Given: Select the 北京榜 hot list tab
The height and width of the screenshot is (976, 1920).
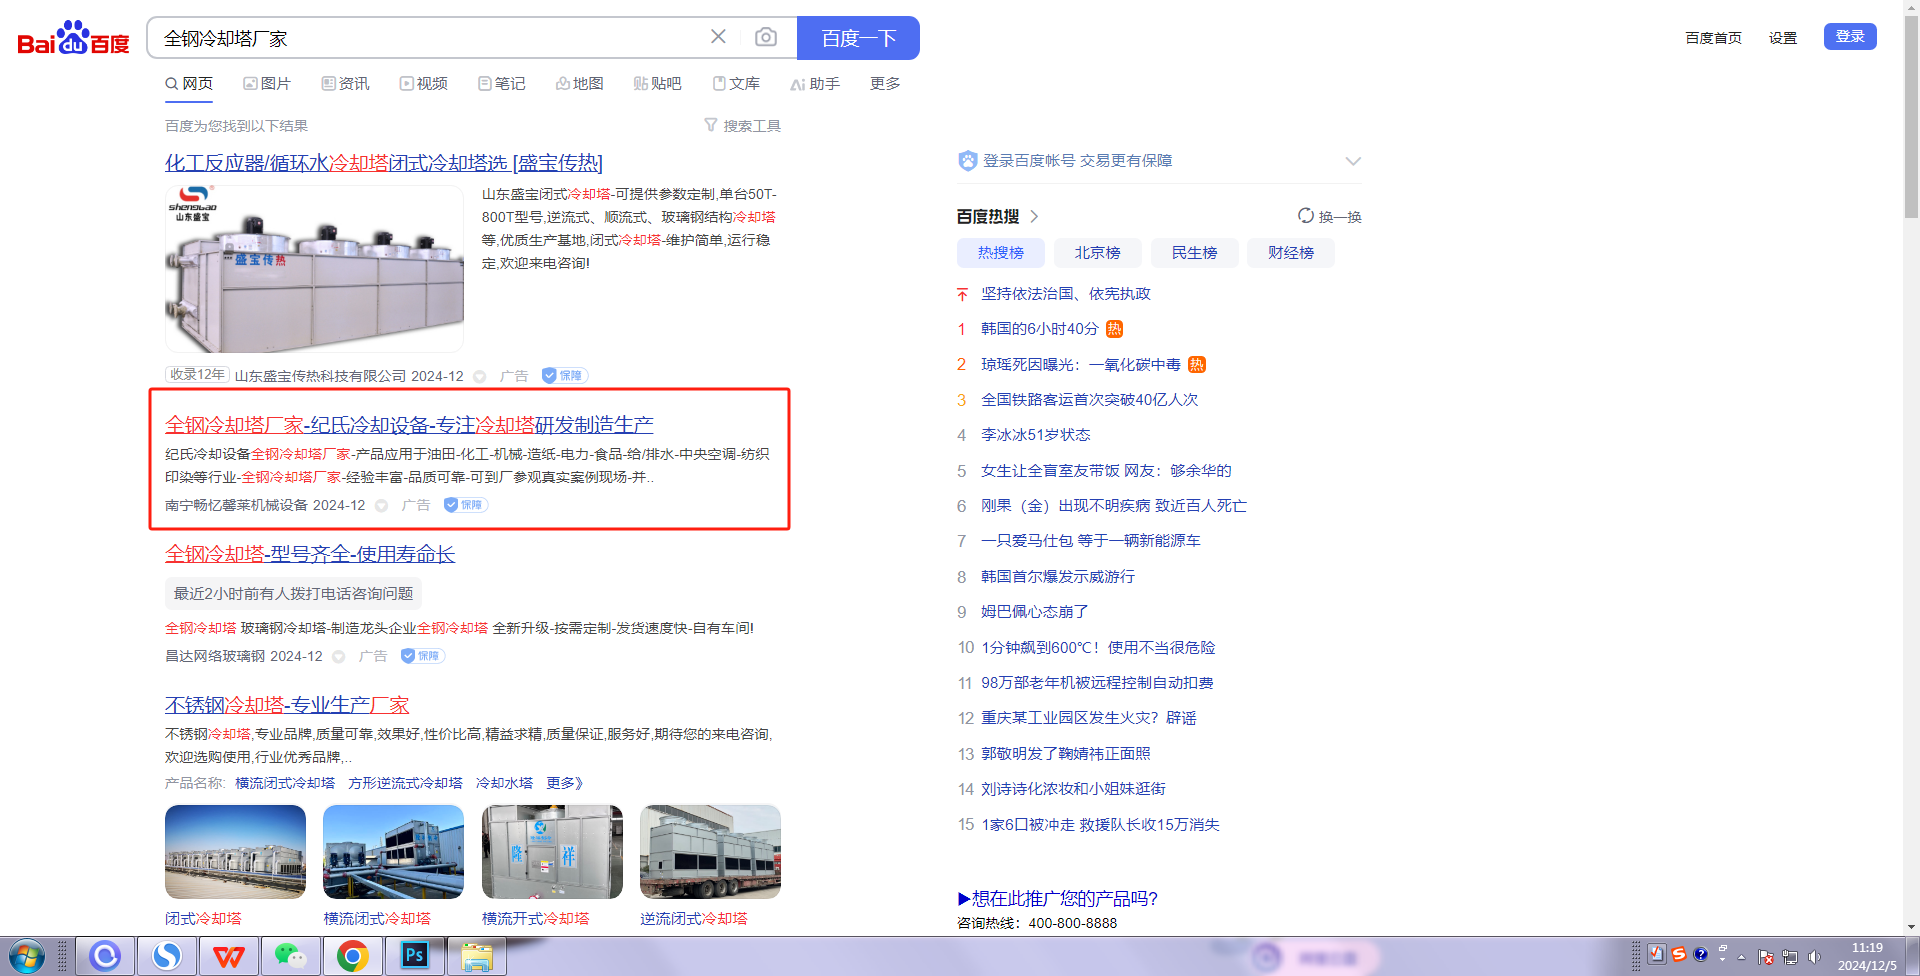Looking at the screenshot, I should pyautogui.click(x=1097, y=253).
